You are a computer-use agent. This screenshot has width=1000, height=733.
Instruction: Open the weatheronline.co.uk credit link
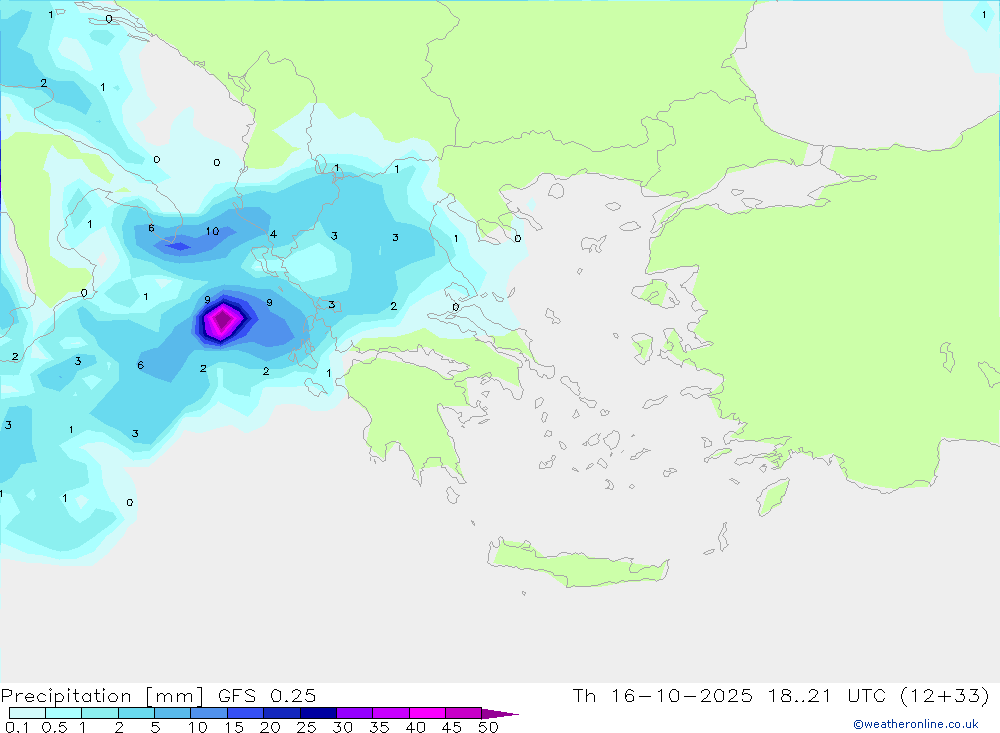coord(916,724)
